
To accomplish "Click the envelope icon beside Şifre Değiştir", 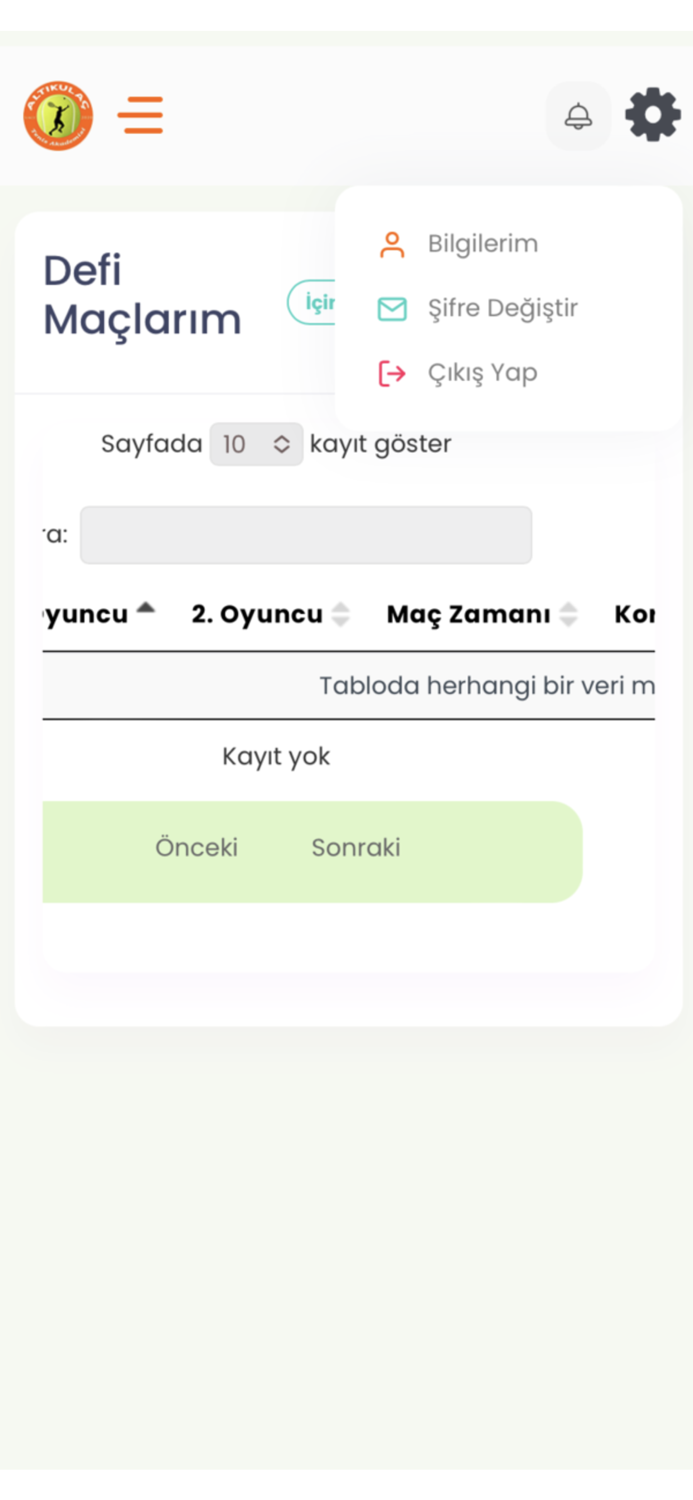I will [393, 307].
